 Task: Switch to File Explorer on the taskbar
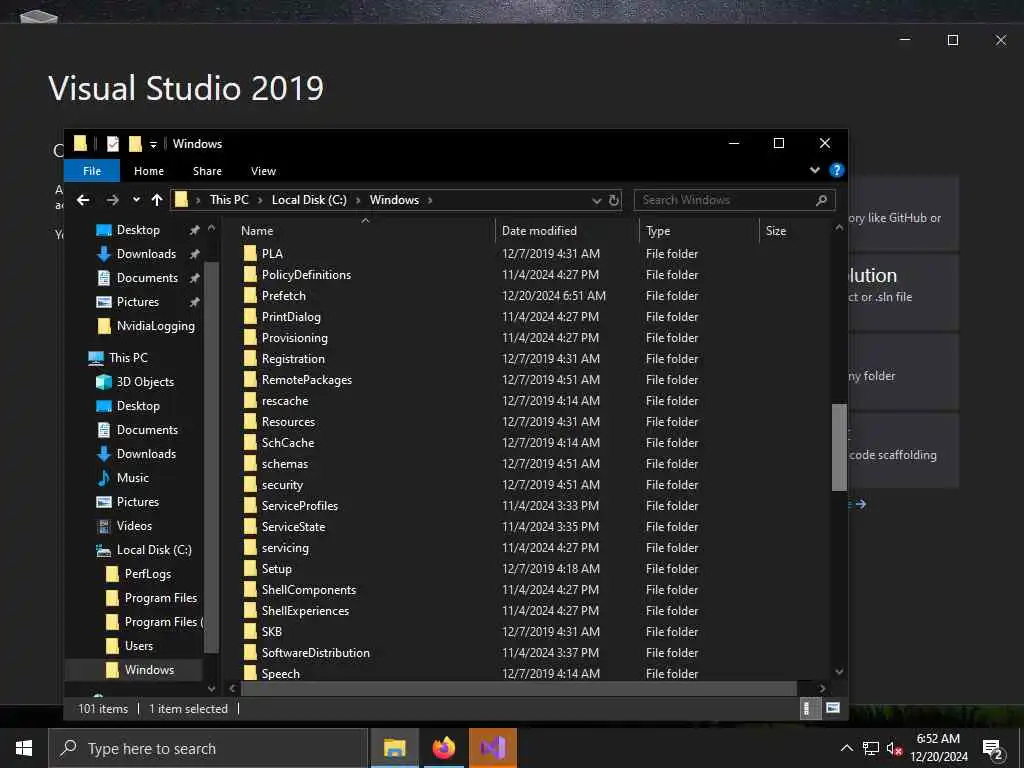pyautogui.click(x=394, y=748)
